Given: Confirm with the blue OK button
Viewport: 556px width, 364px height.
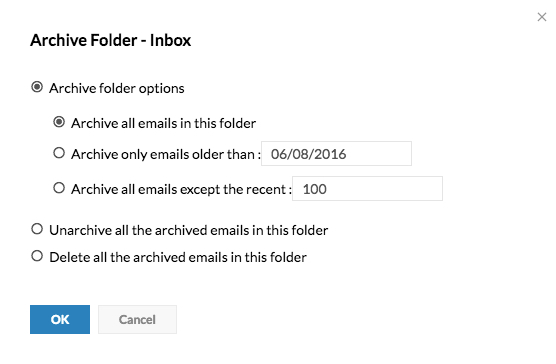Looking at the screenshot, I should click(x=60, y=319).
